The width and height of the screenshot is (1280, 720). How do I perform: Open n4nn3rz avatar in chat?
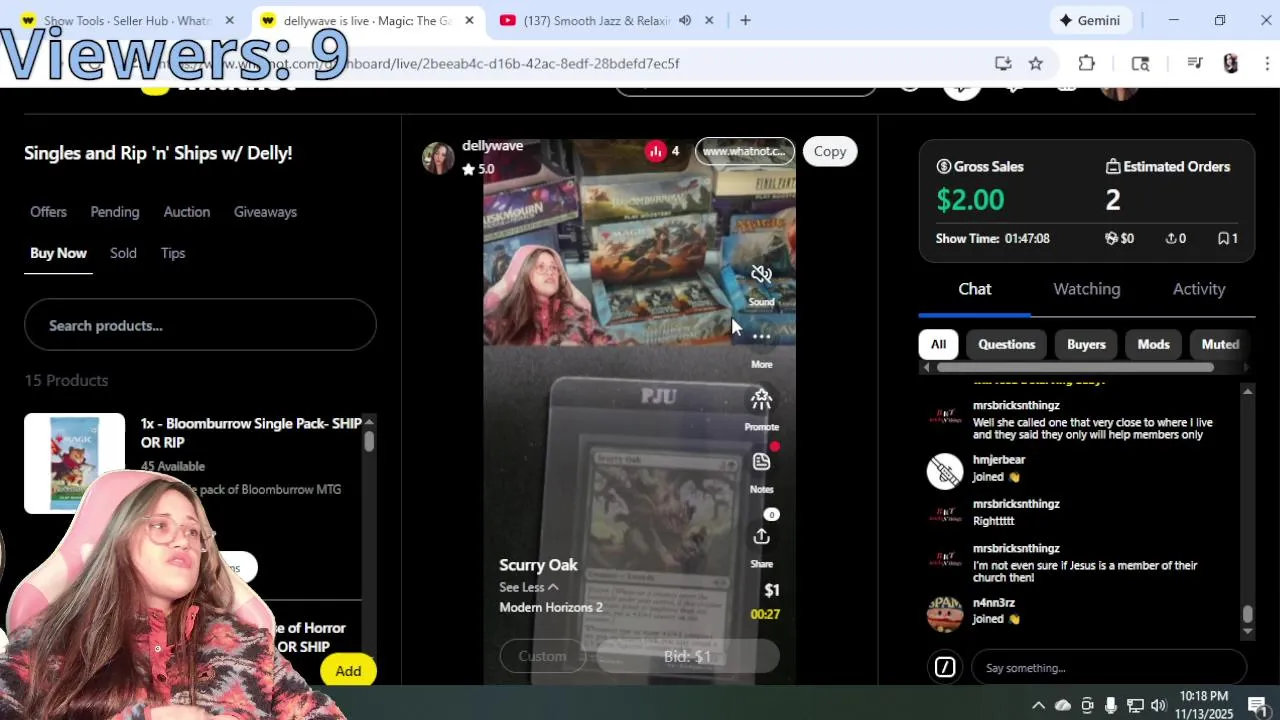[x=945, y=613]
